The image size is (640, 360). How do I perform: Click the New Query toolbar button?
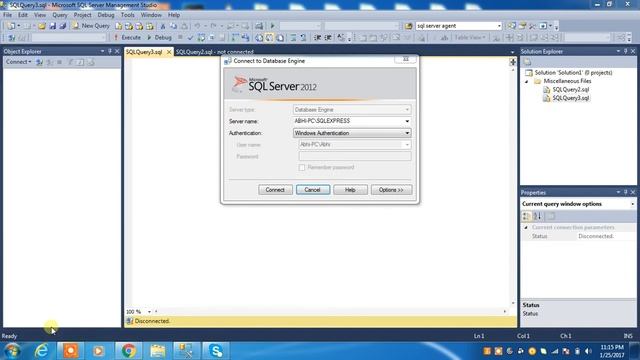pos(91,26)
